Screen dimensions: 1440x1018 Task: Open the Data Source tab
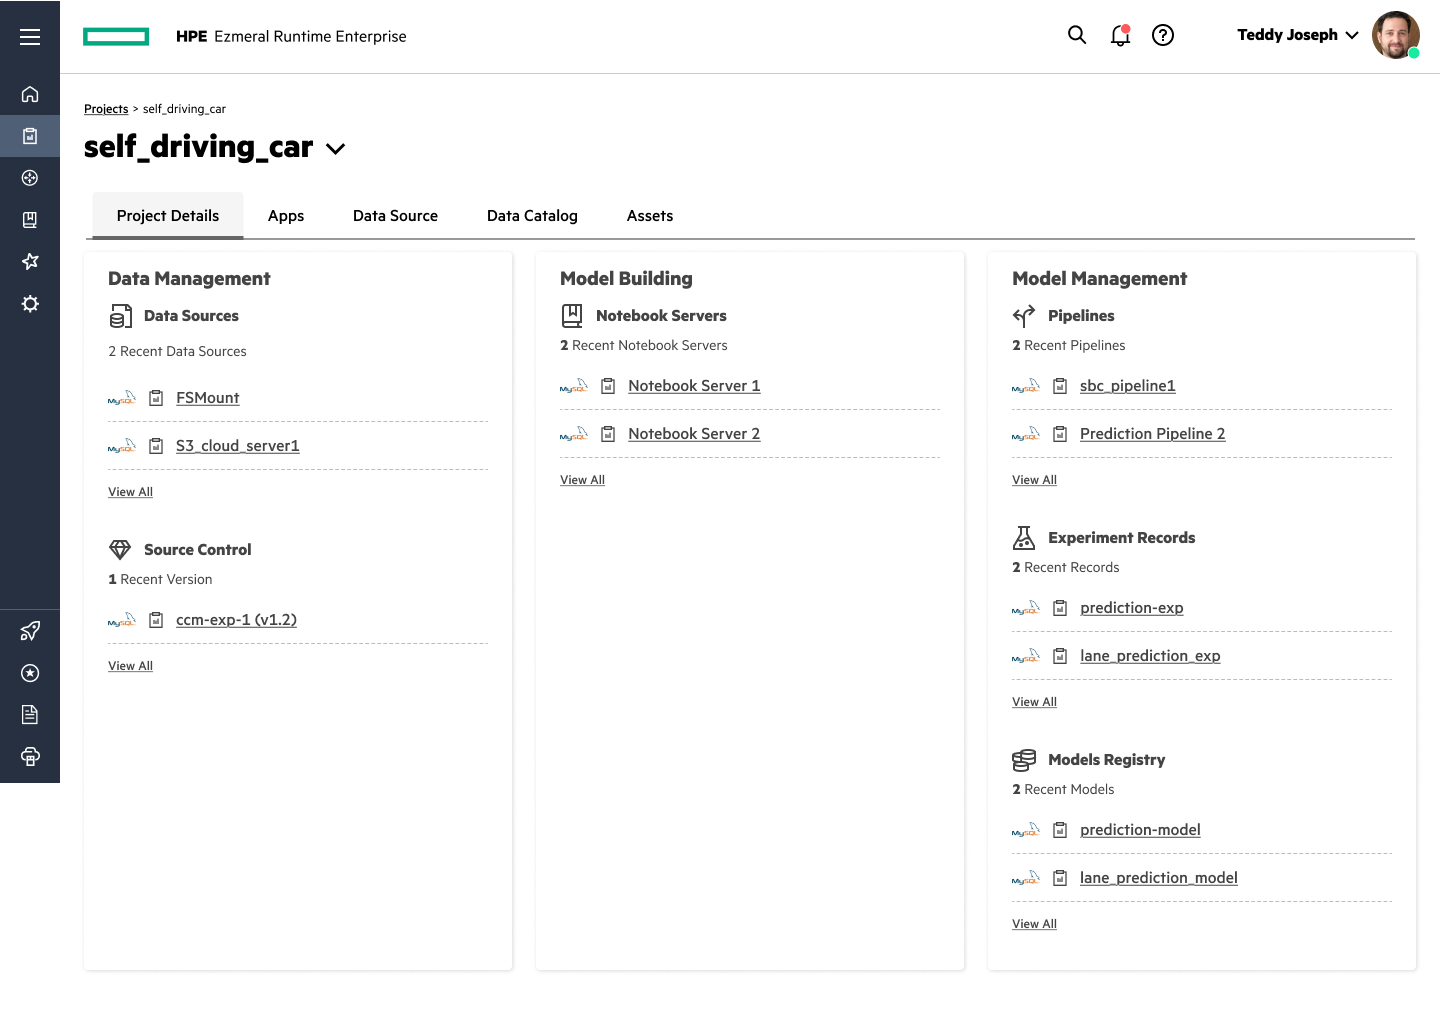coord(395,216)
